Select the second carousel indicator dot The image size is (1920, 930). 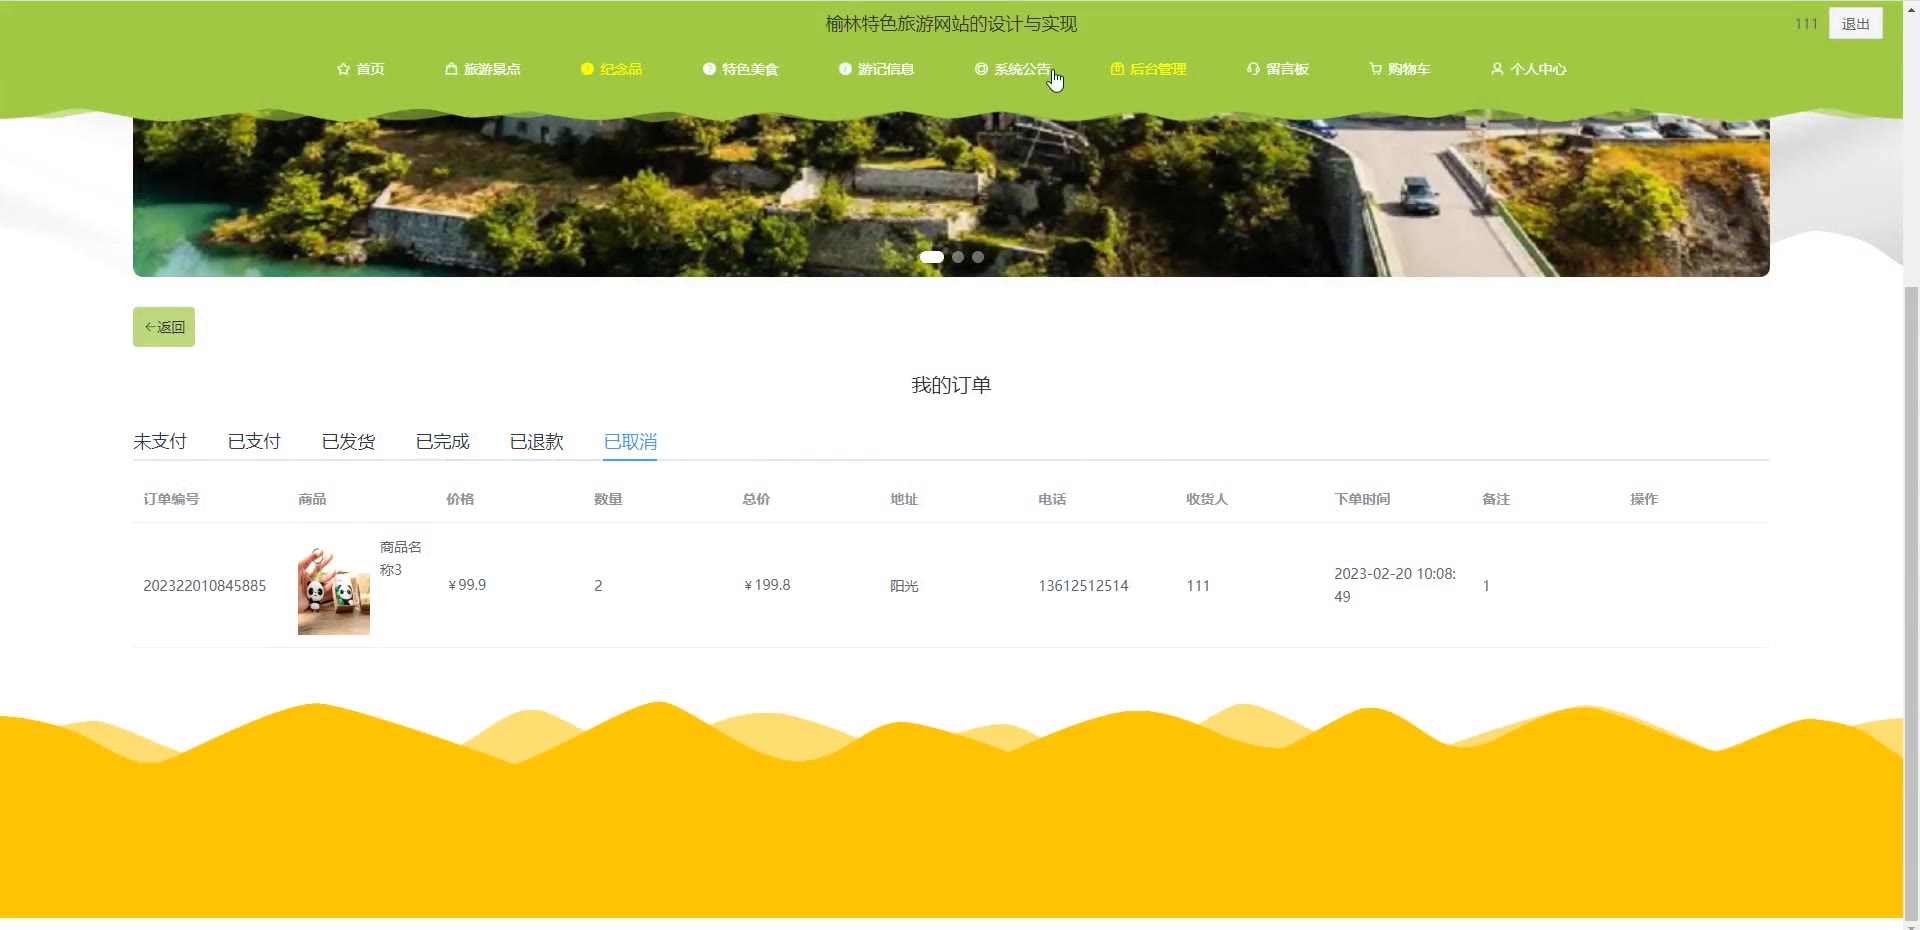[x=958, y=257]
